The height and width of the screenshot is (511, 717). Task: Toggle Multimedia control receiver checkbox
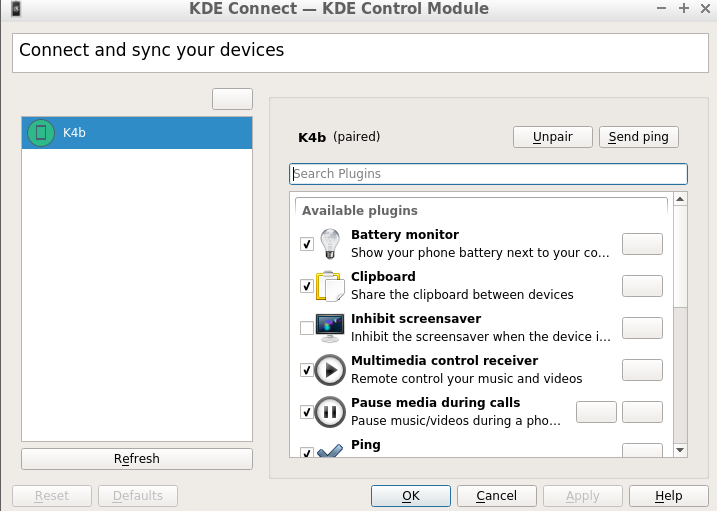[307, 370]
